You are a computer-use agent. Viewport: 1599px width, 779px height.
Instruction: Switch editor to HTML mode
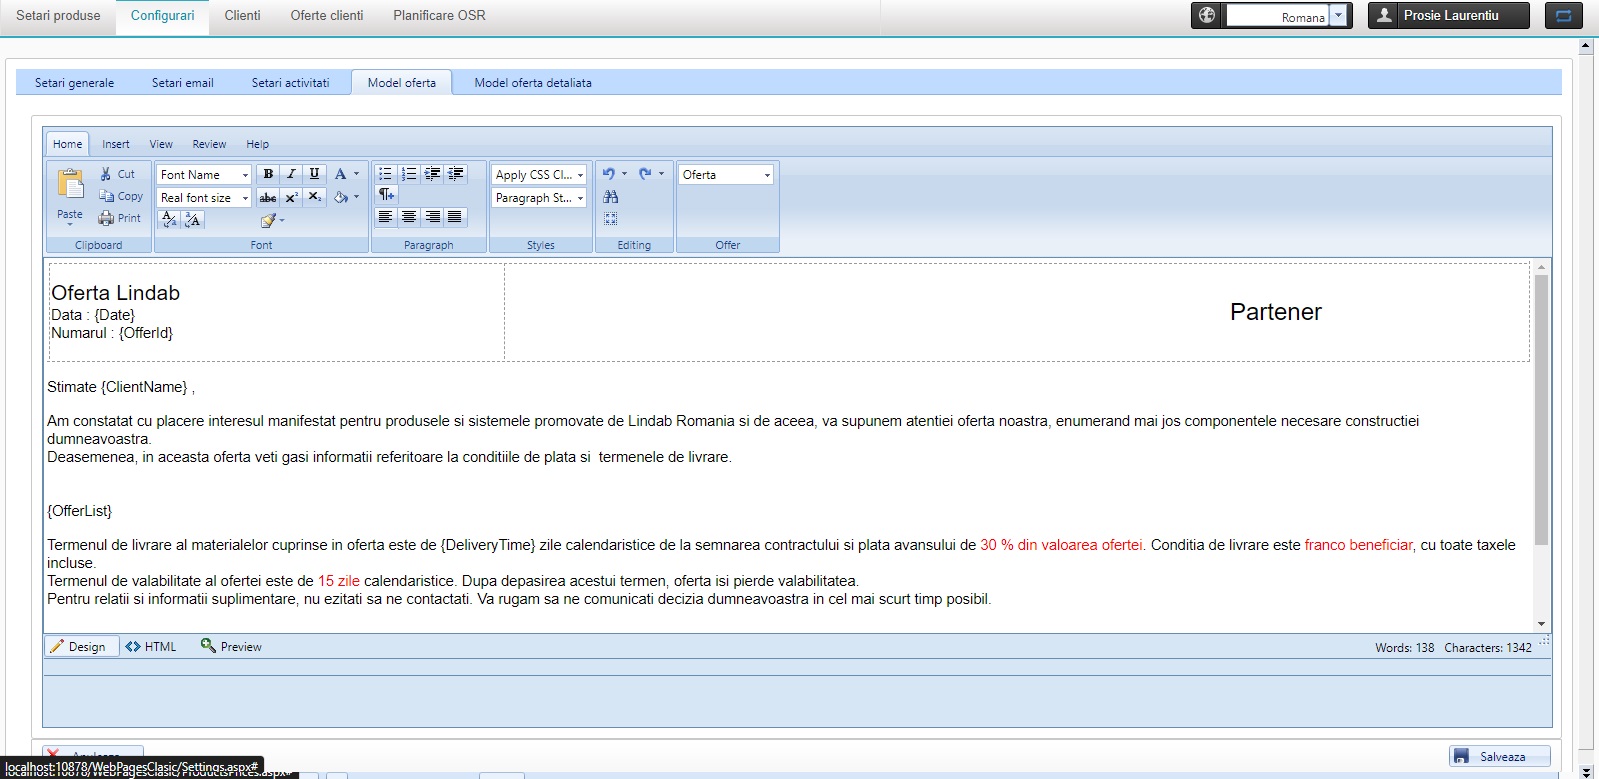[x=151, y=647]
